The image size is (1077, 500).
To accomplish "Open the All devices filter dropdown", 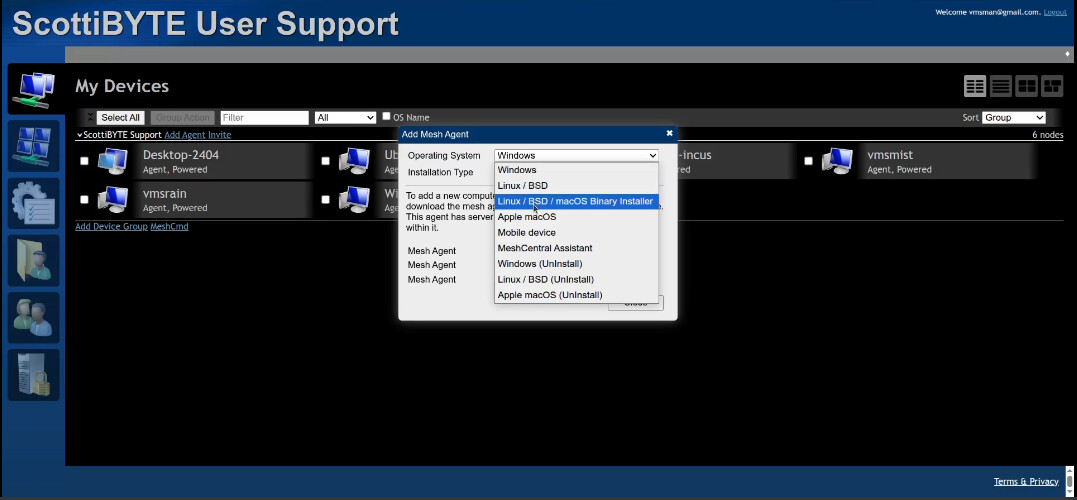I will pyautogui.click(x=344, y=117).
